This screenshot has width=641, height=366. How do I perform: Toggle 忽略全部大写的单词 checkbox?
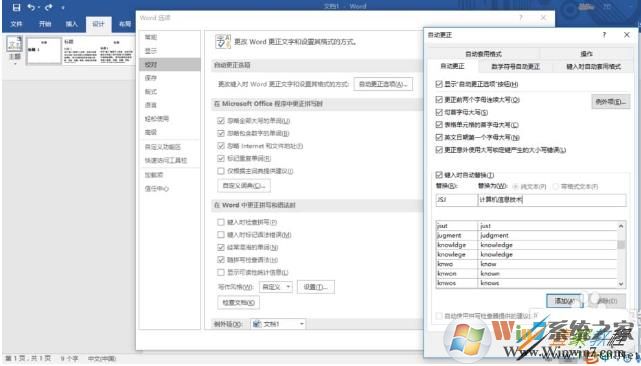(x=221, y=121)
